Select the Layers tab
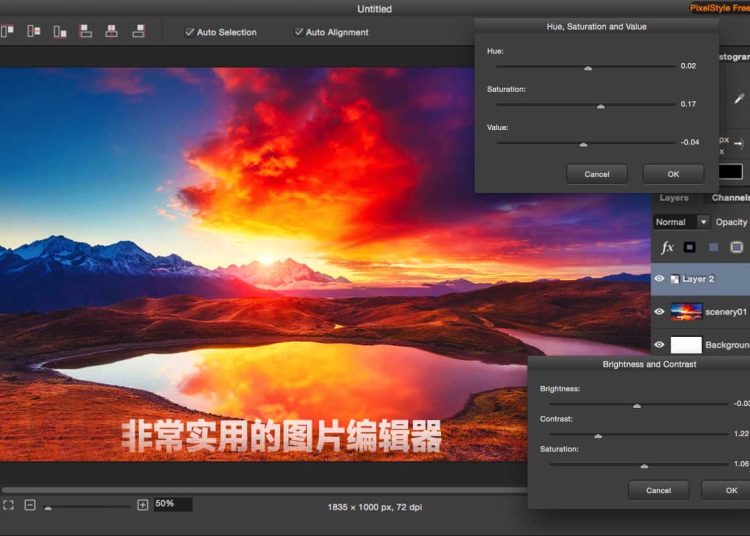Viewport: 750px width, 536px height. [674, 198]
